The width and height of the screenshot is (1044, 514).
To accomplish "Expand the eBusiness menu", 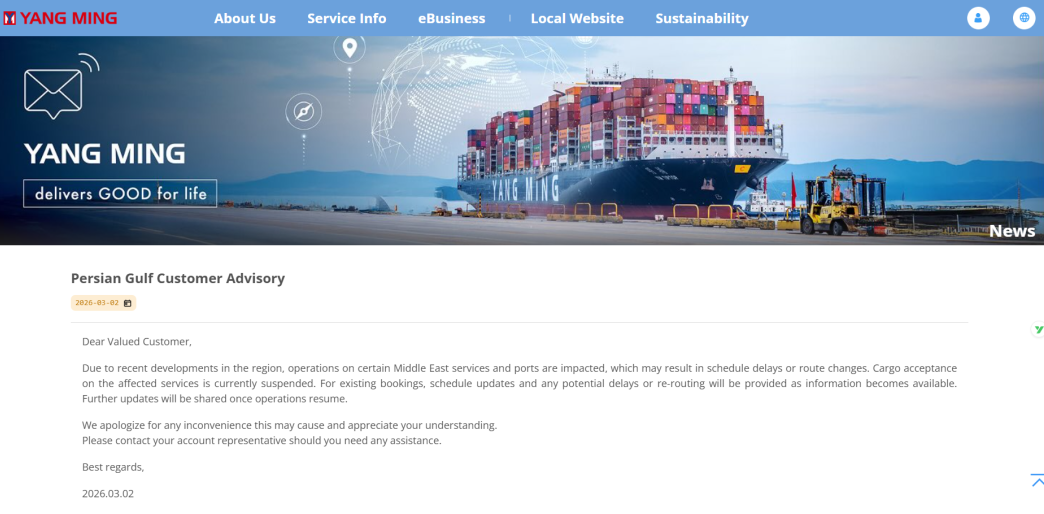I will [451, 19].
